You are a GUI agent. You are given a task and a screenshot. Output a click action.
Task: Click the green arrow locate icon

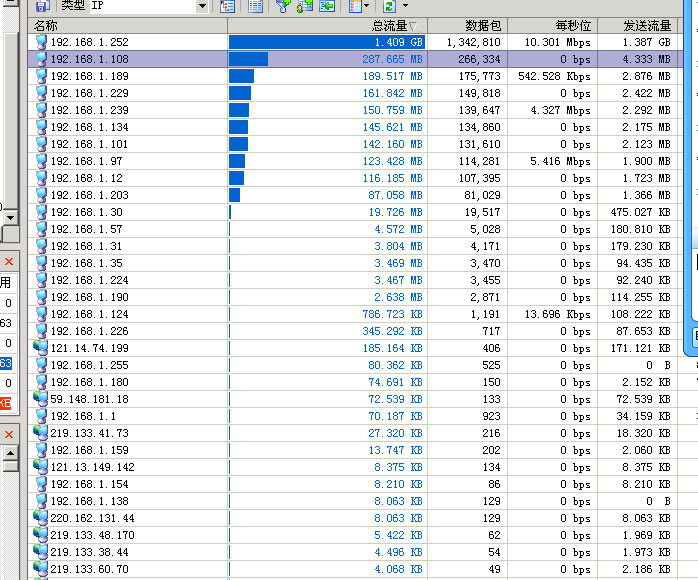(327, 6)
